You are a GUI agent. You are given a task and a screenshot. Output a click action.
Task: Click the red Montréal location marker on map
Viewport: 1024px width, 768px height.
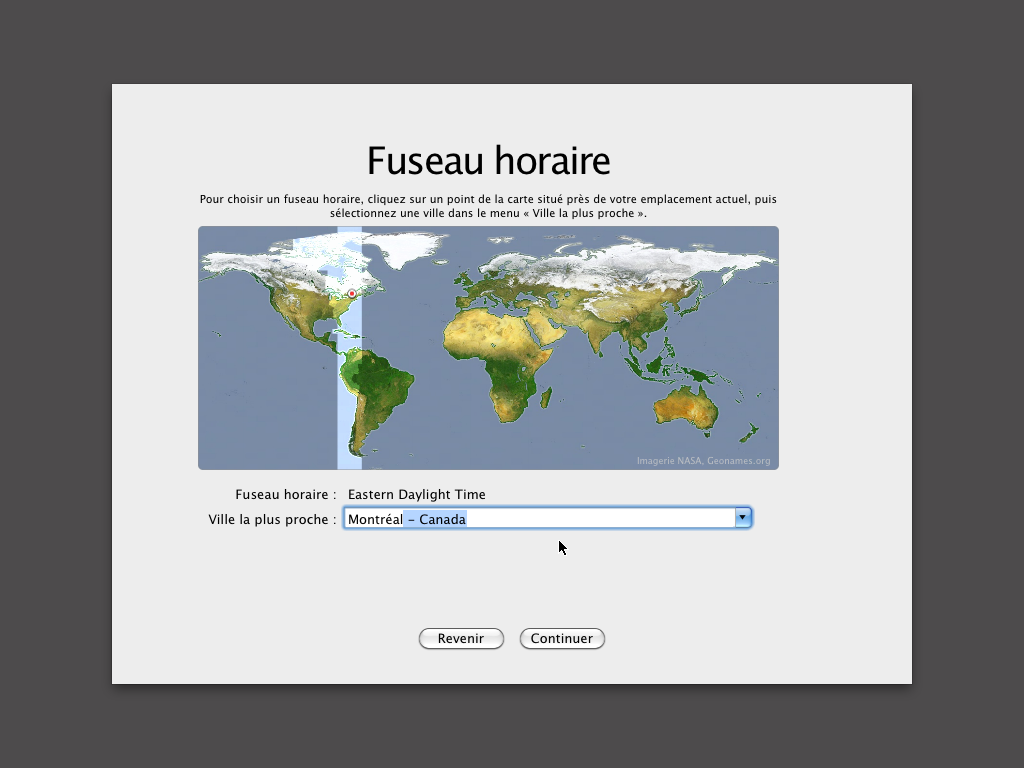click(x=352, y=294)
